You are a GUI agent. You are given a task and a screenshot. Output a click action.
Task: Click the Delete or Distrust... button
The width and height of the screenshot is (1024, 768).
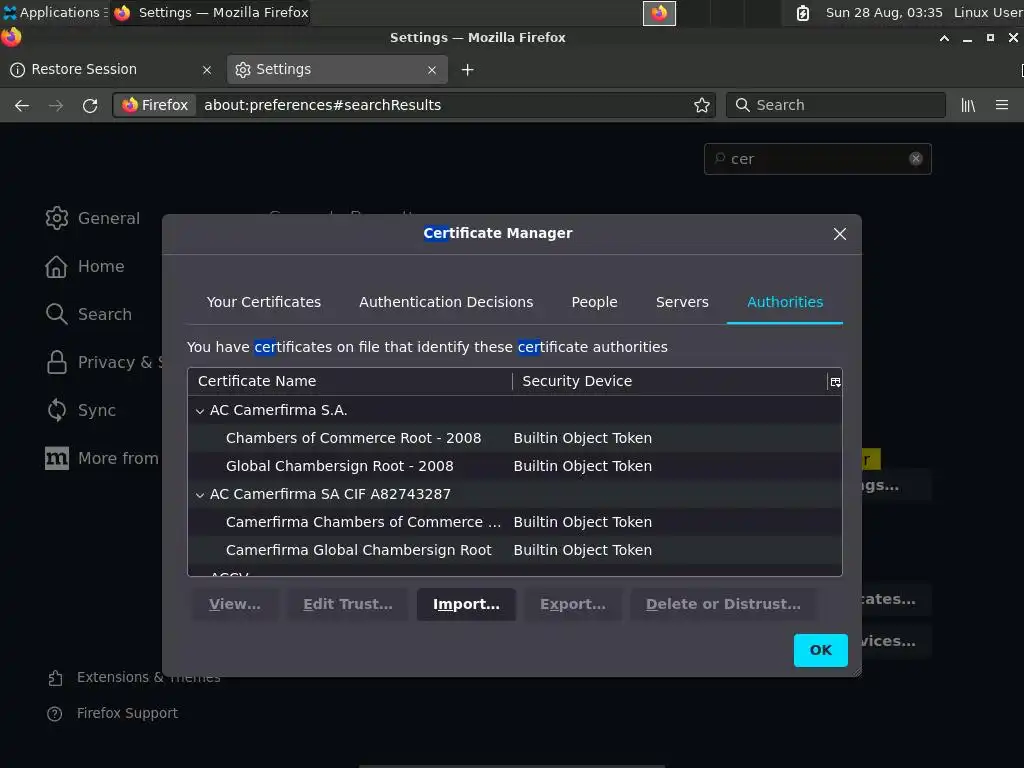(x=723, y=604)
